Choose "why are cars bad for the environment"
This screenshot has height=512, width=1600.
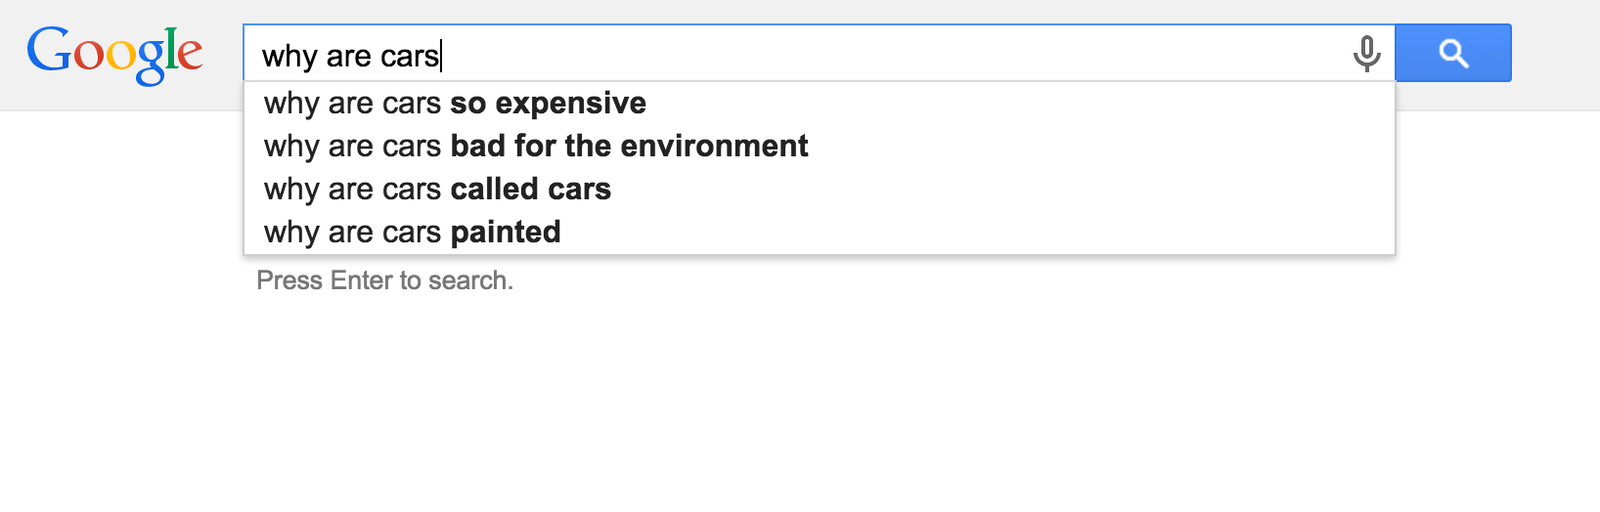535,146
